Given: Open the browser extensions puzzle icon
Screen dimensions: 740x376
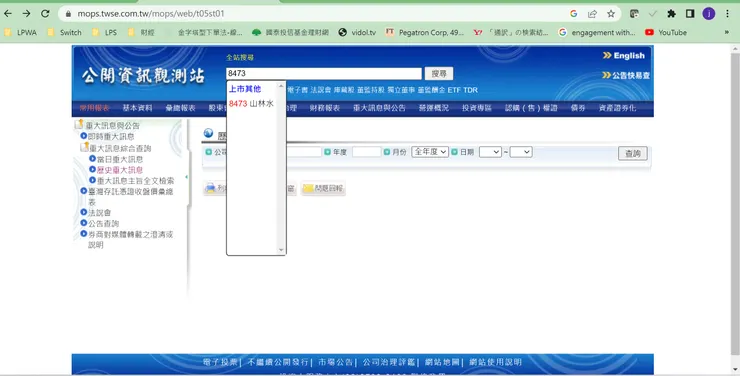Looking at the screenshot, I should click(x=671, y=14).
